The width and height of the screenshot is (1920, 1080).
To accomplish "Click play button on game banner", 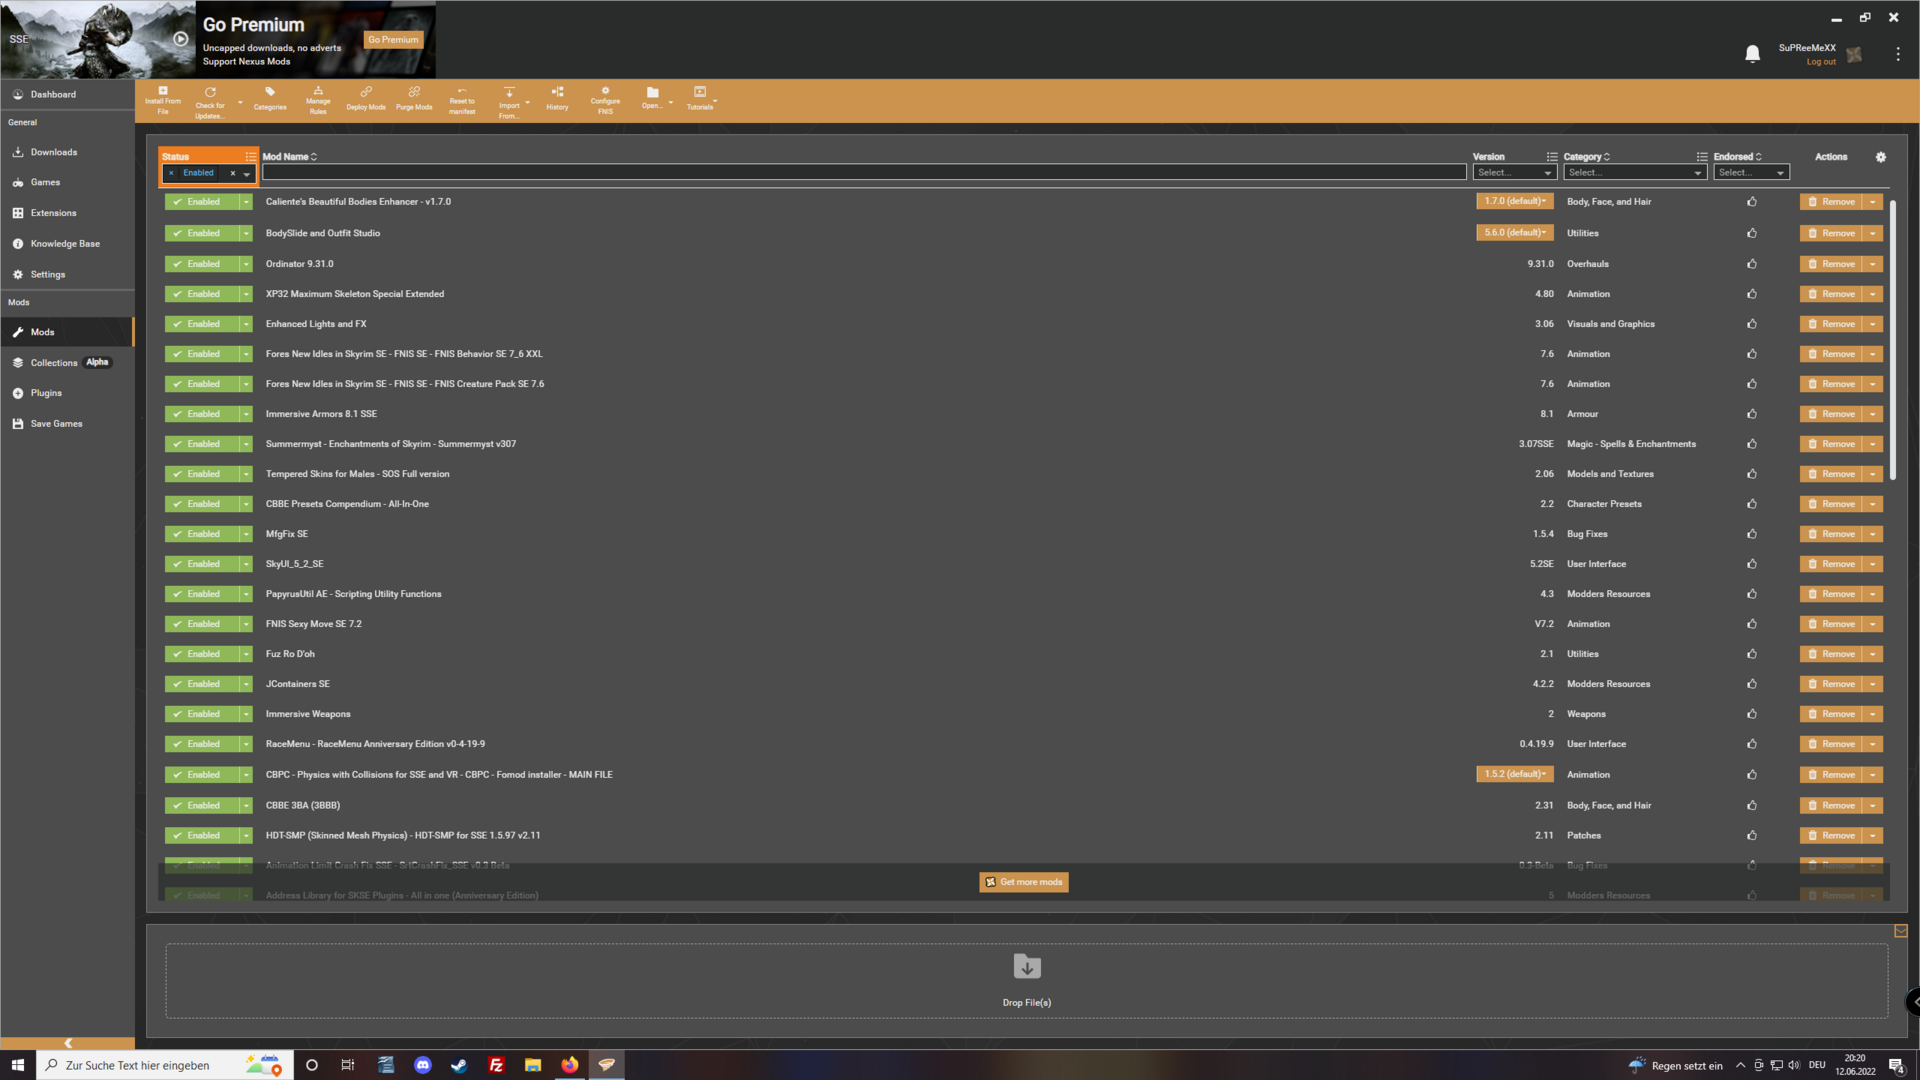I will point(180,39).
